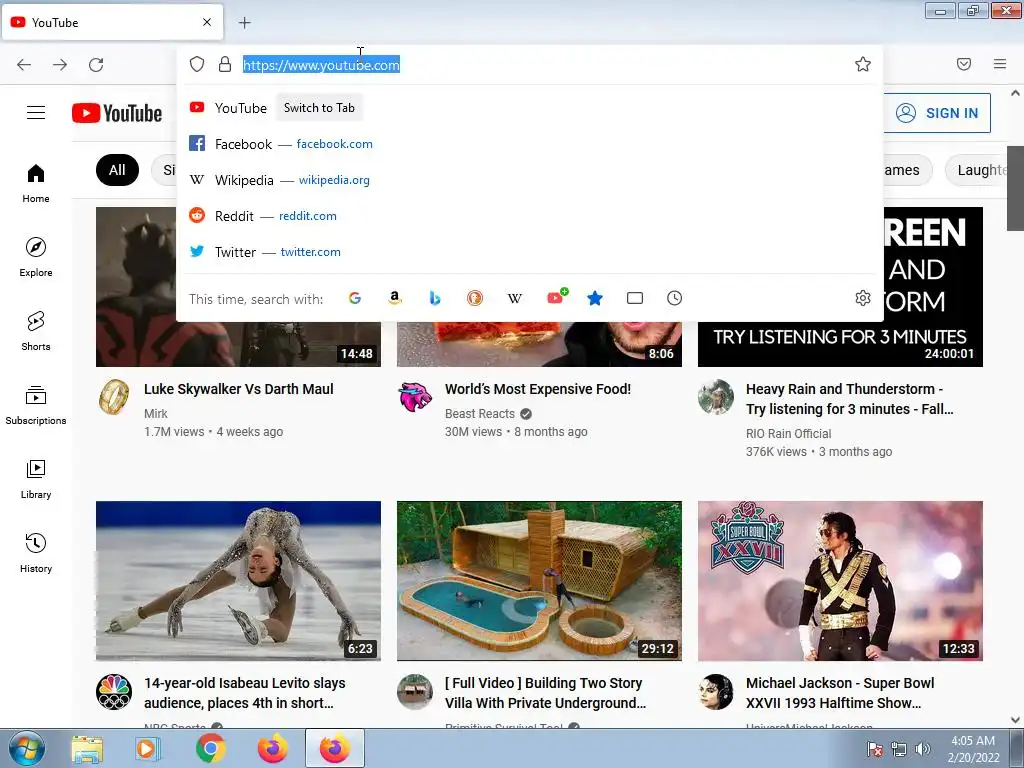Screen dimensions: 1024x768
Task: Search this time with DuckDuckGo
Action: tap(475, 298)
